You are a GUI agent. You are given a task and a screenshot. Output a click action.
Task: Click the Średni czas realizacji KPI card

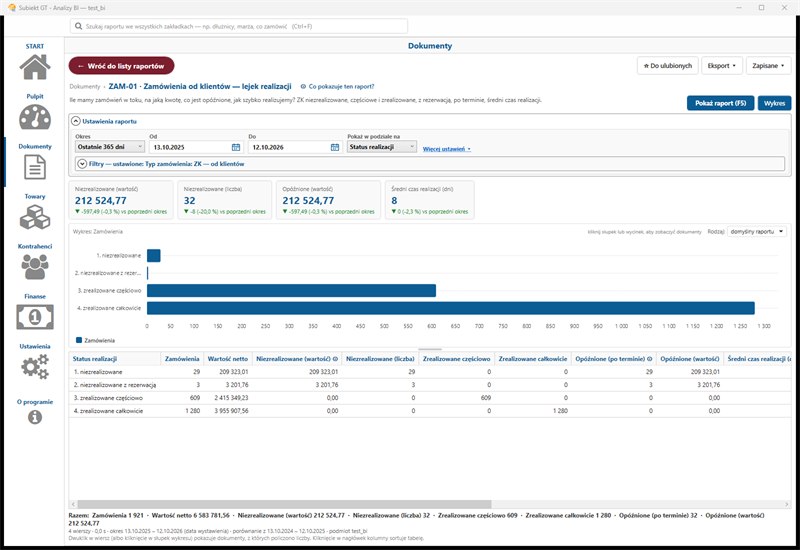pos(430,200)
